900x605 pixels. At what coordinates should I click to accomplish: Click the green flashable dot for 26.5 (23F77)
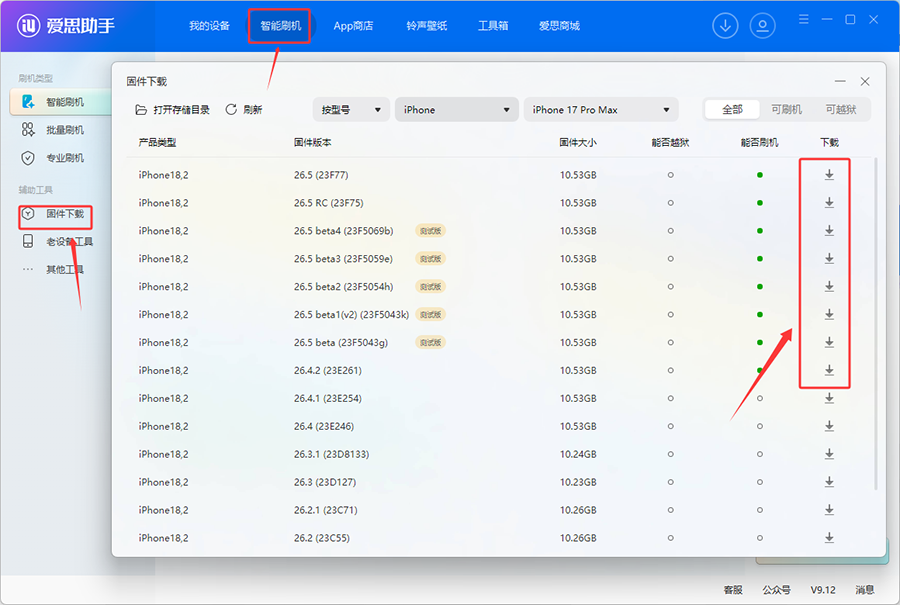pyautogui.click(x=759, y=174)
